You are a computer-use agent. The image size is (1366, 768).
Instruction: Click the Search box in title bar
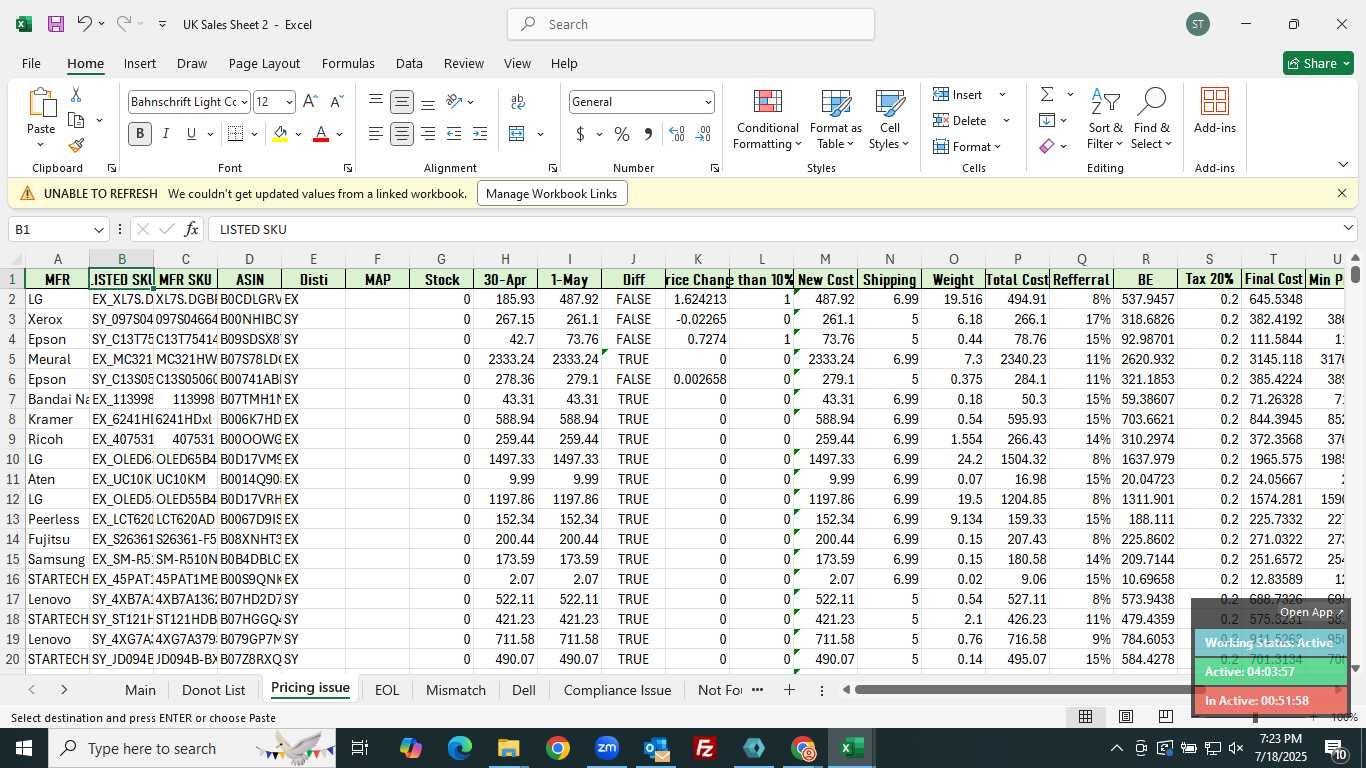pyautogui.click(x=691, y=24)
